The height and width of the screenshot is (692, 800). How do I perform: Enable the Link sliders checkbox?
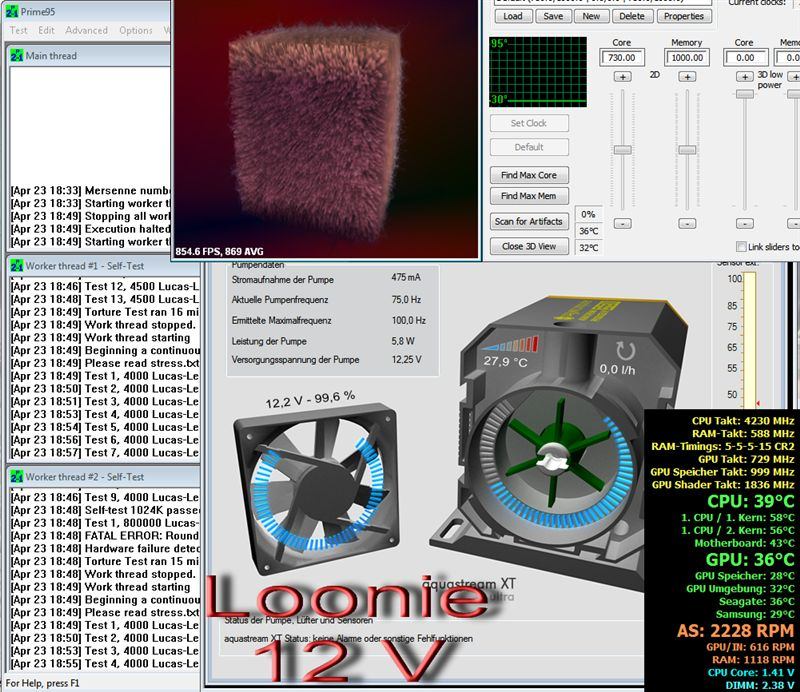click(740, 246)
